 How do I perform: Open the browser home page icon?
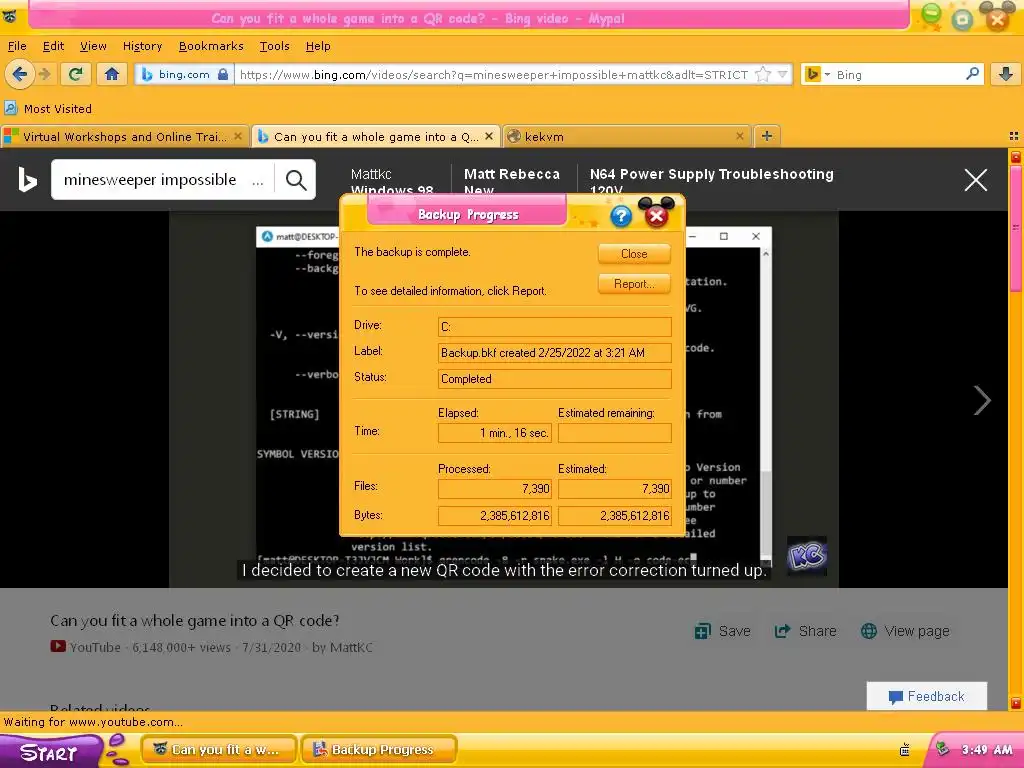pyautogui.click(x=112, y=74)
